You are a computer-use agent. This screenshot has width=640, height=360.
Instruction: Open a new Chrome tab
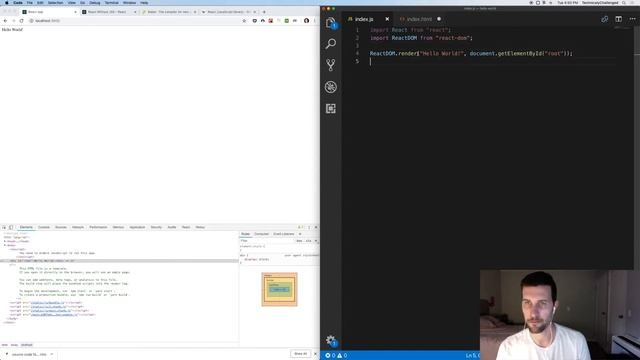(x=264, y=12)
